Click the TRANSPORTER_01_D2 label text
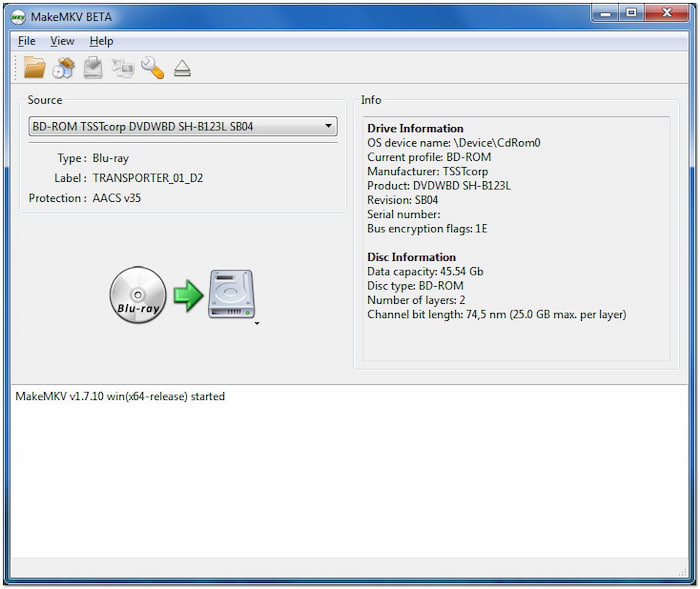The height and width of the screenshot is (589, 700). [x=147, y=178]
